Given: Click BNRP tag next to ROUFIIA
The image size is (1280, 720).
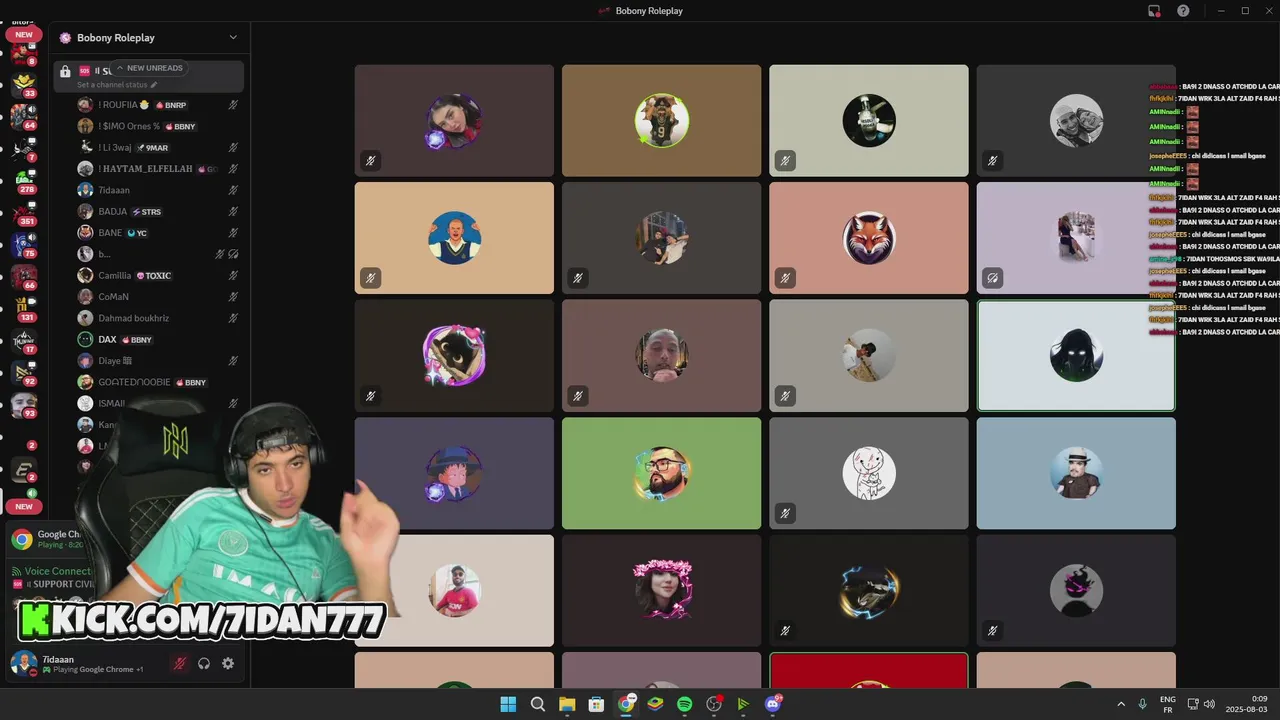Looking at the screenshot, I should click(170, 105).
